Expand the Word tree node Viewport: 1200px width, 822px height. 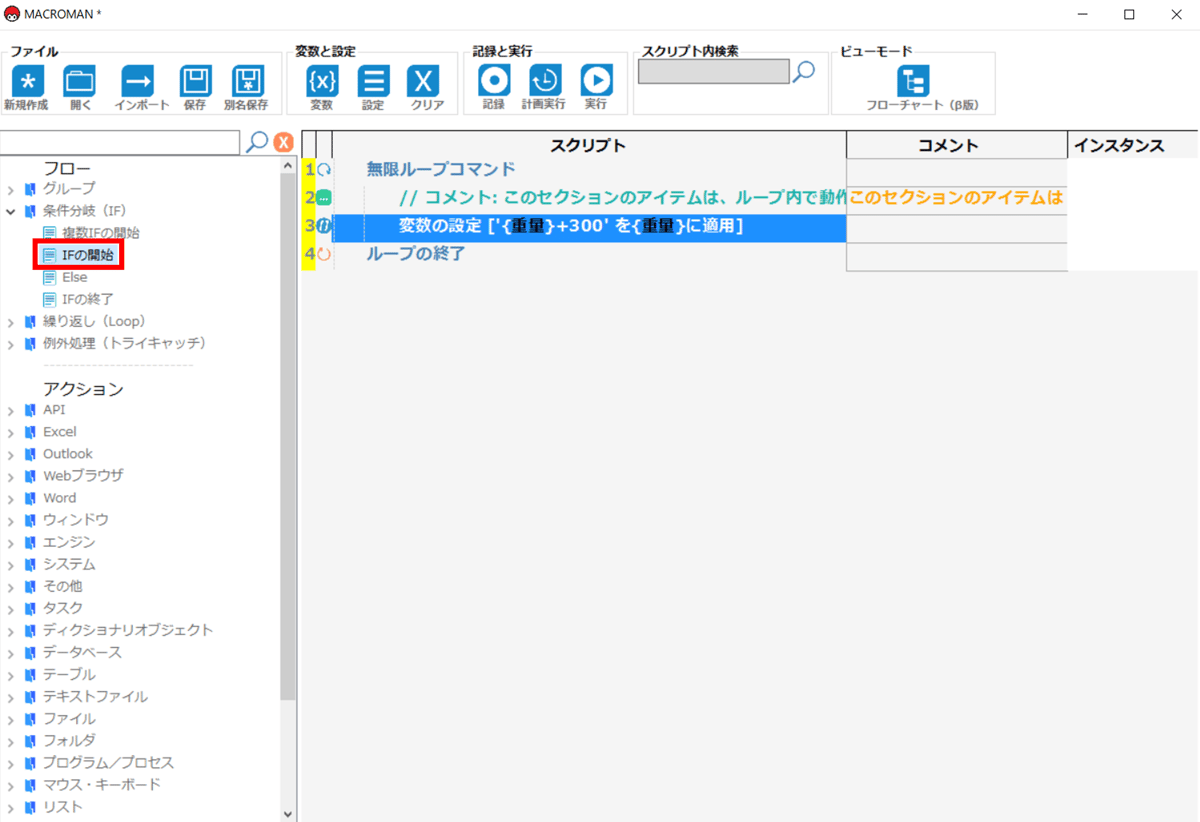pos(11,498)
